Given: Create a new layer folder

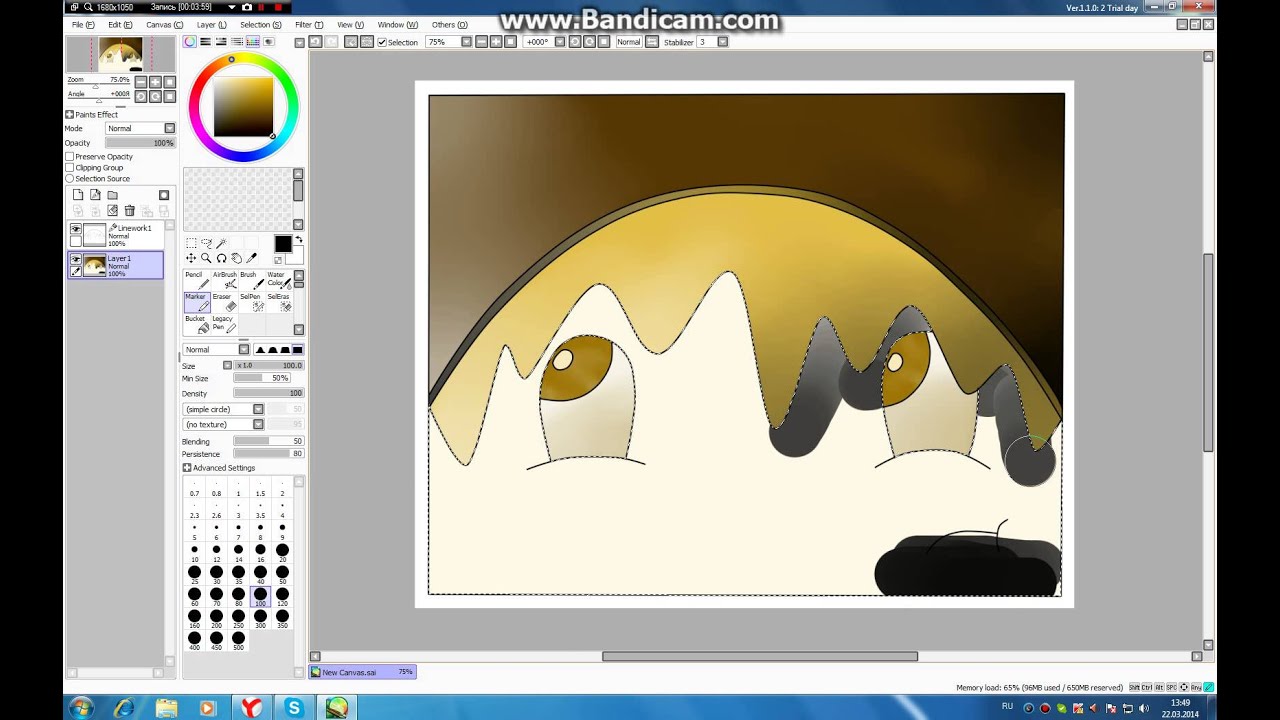Looking at the screenshot, I should (x=112, y=195).
